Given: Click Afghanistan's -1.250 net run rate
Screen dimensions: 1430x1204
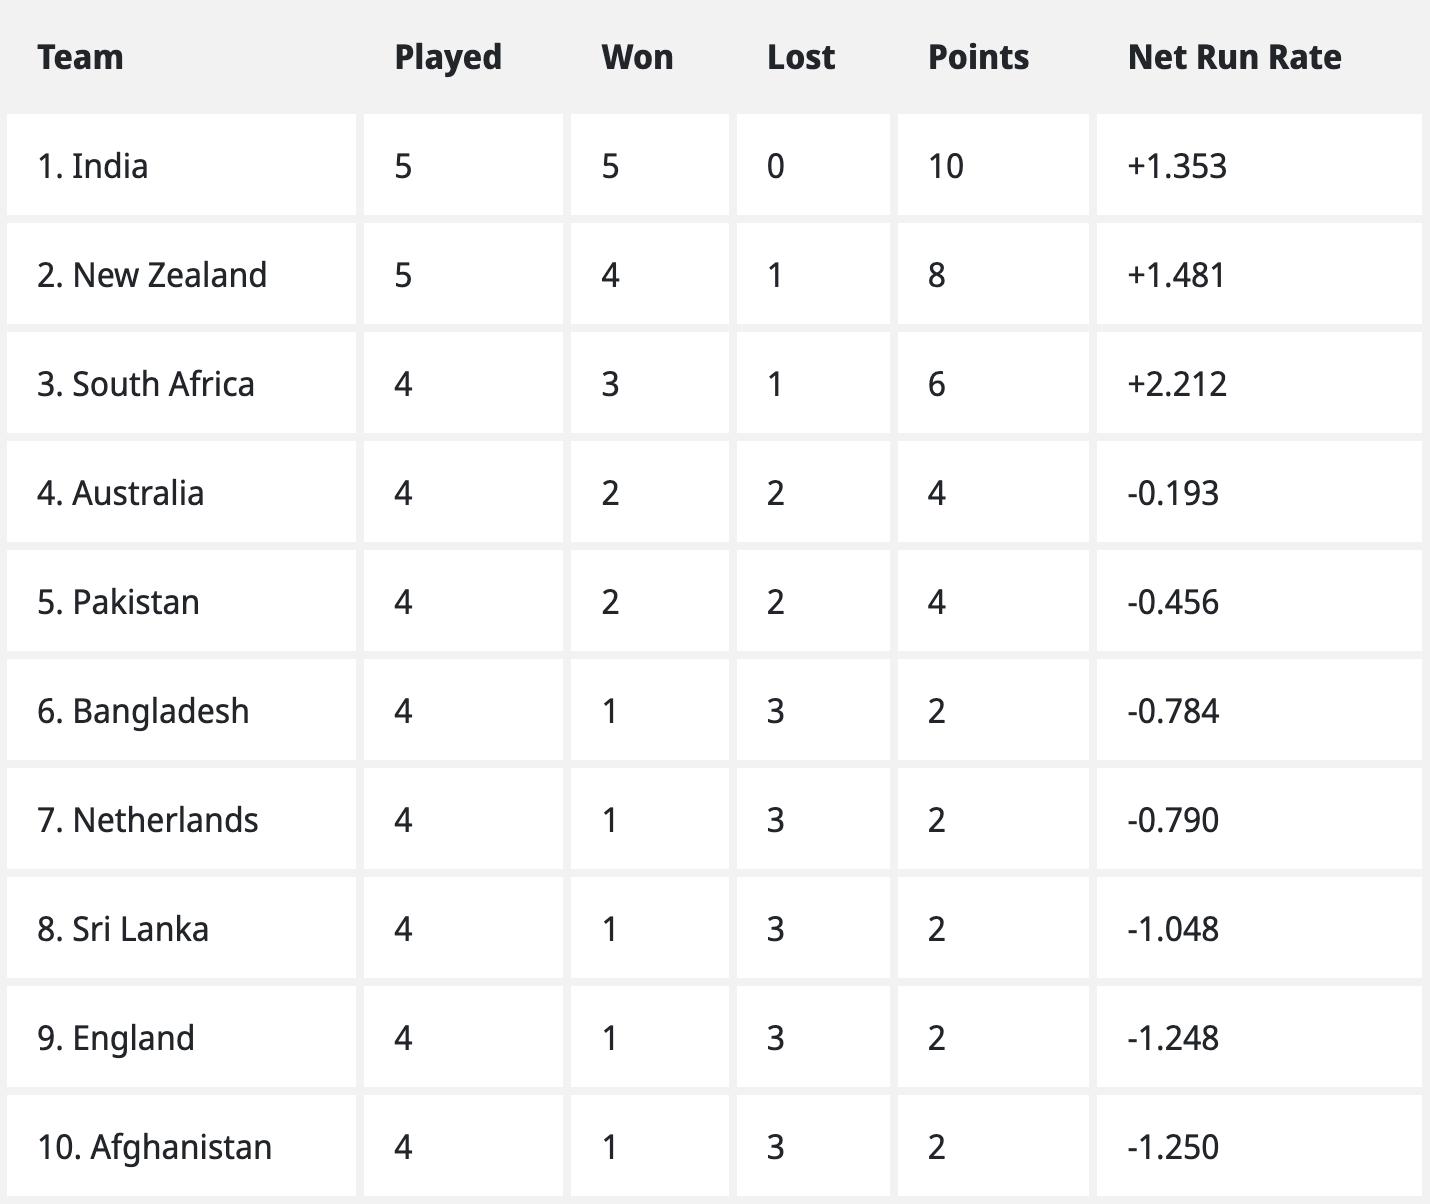Looking at the screenshot, I should pyautogui.click(x=1173, y=1147).
